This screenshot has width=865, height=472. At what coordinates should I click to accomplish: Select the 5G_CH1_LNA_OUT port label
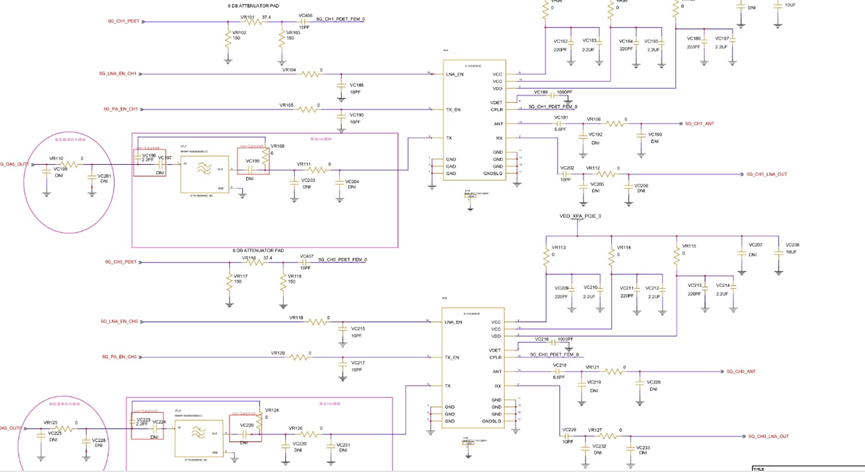(767, 174)
